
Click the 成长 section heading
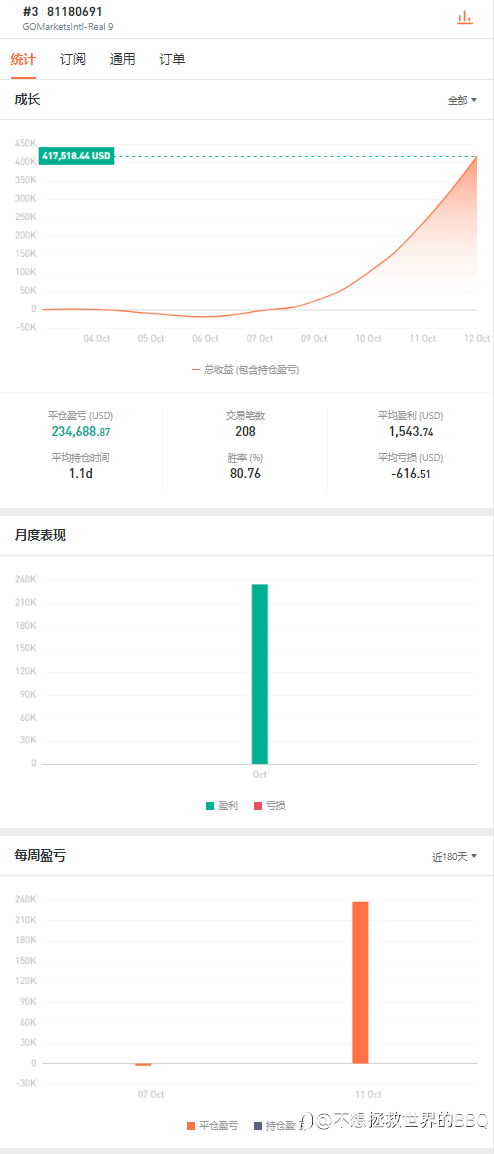point(27,99)
